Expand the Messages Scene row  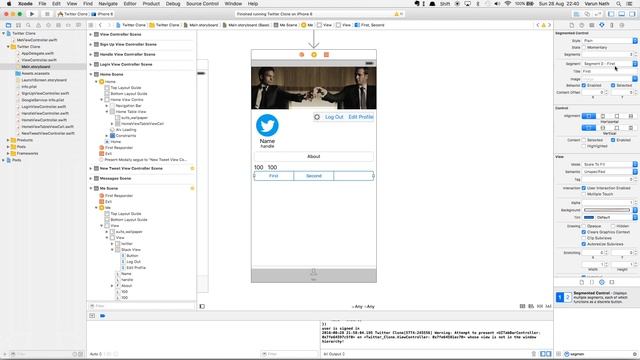pyautogui.click(x=91, y=178)
